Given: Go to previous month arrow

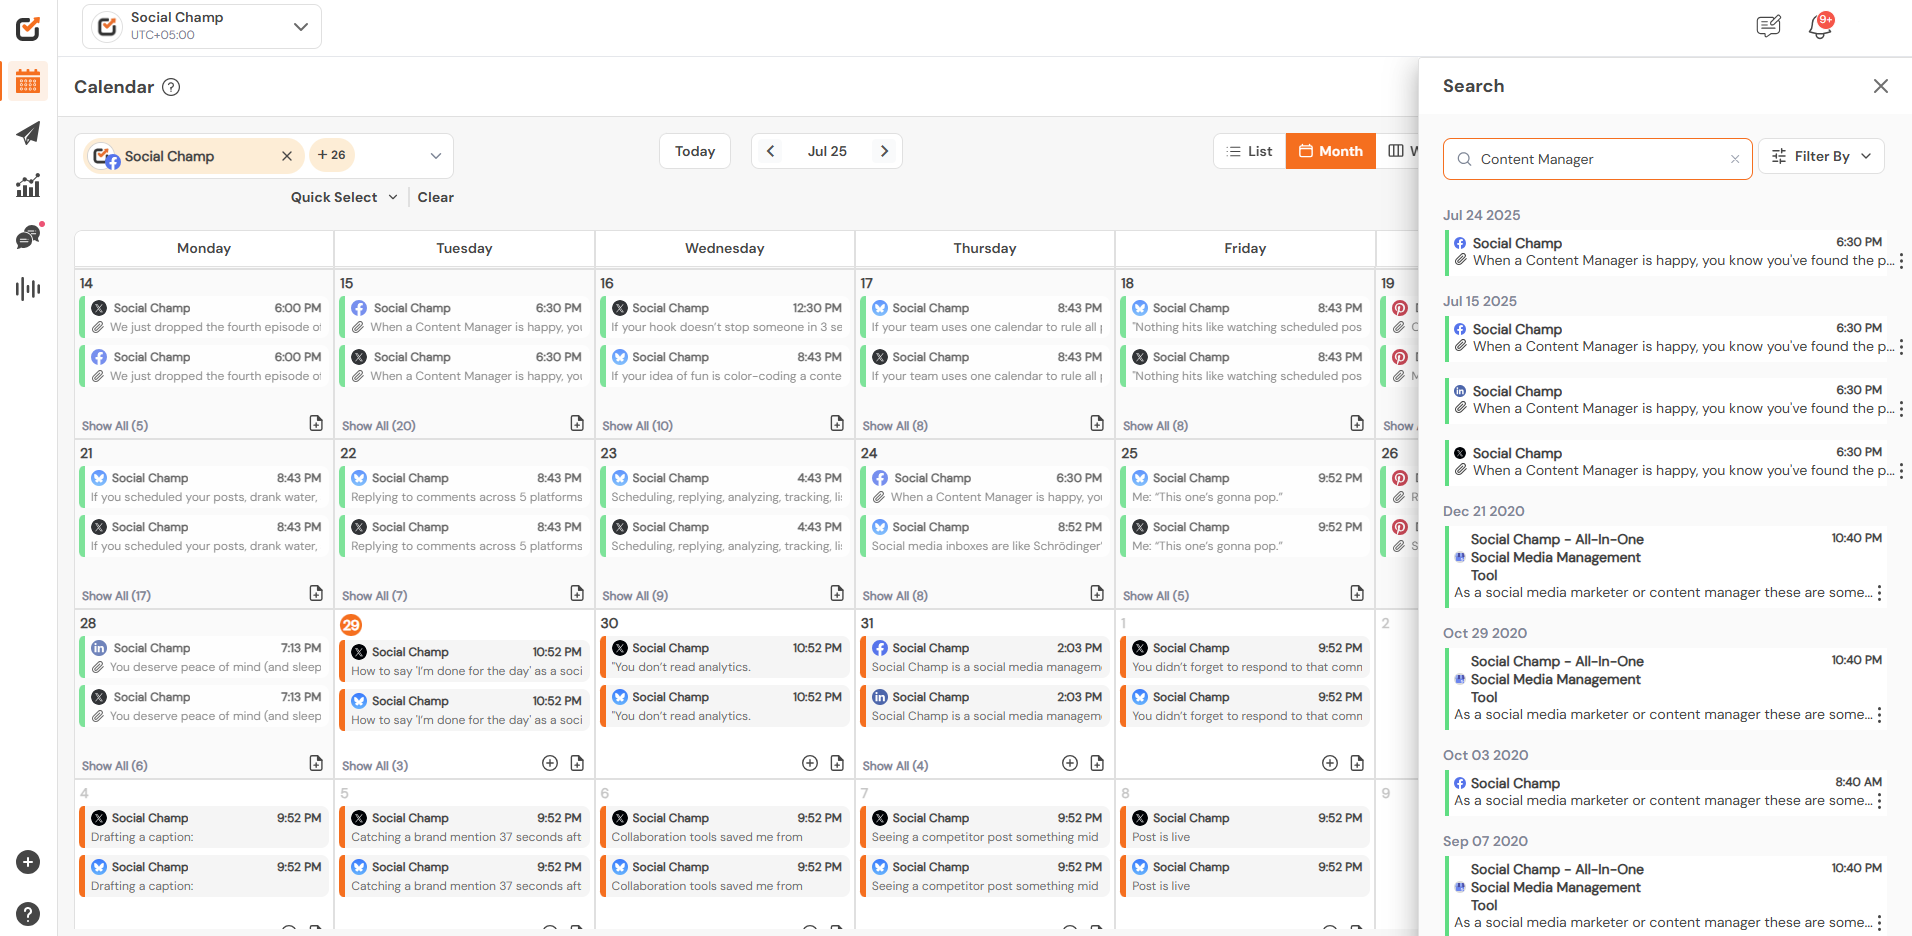Looking at the screenshot, I should coord(770,151).
